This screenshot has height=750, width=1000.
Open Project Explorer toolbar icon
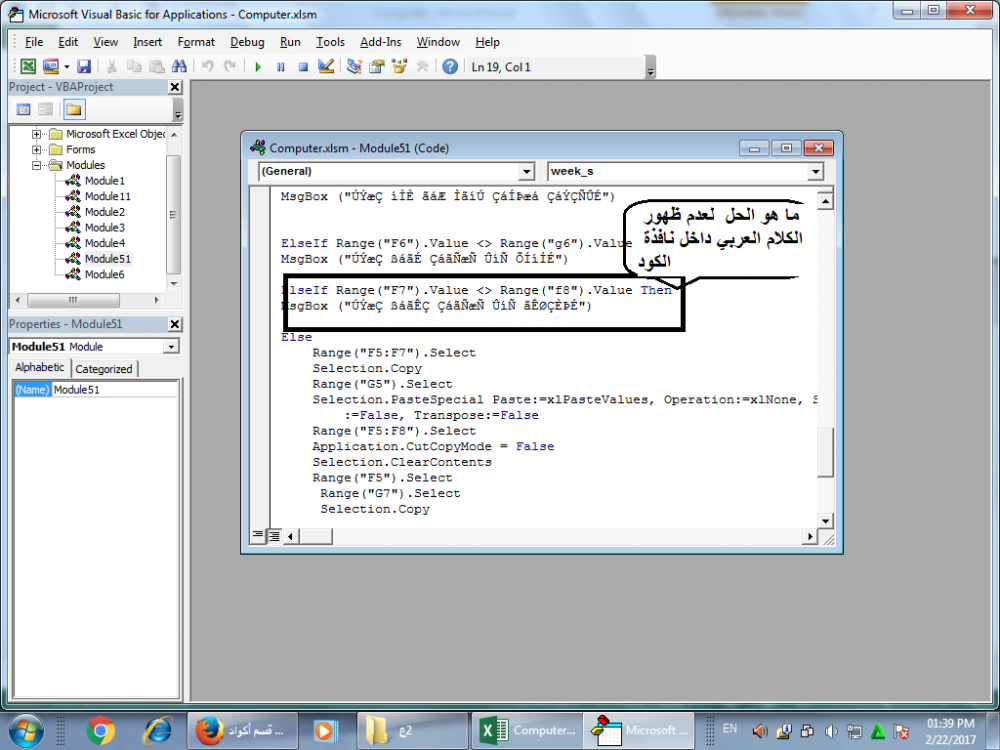tap(354, 66)
